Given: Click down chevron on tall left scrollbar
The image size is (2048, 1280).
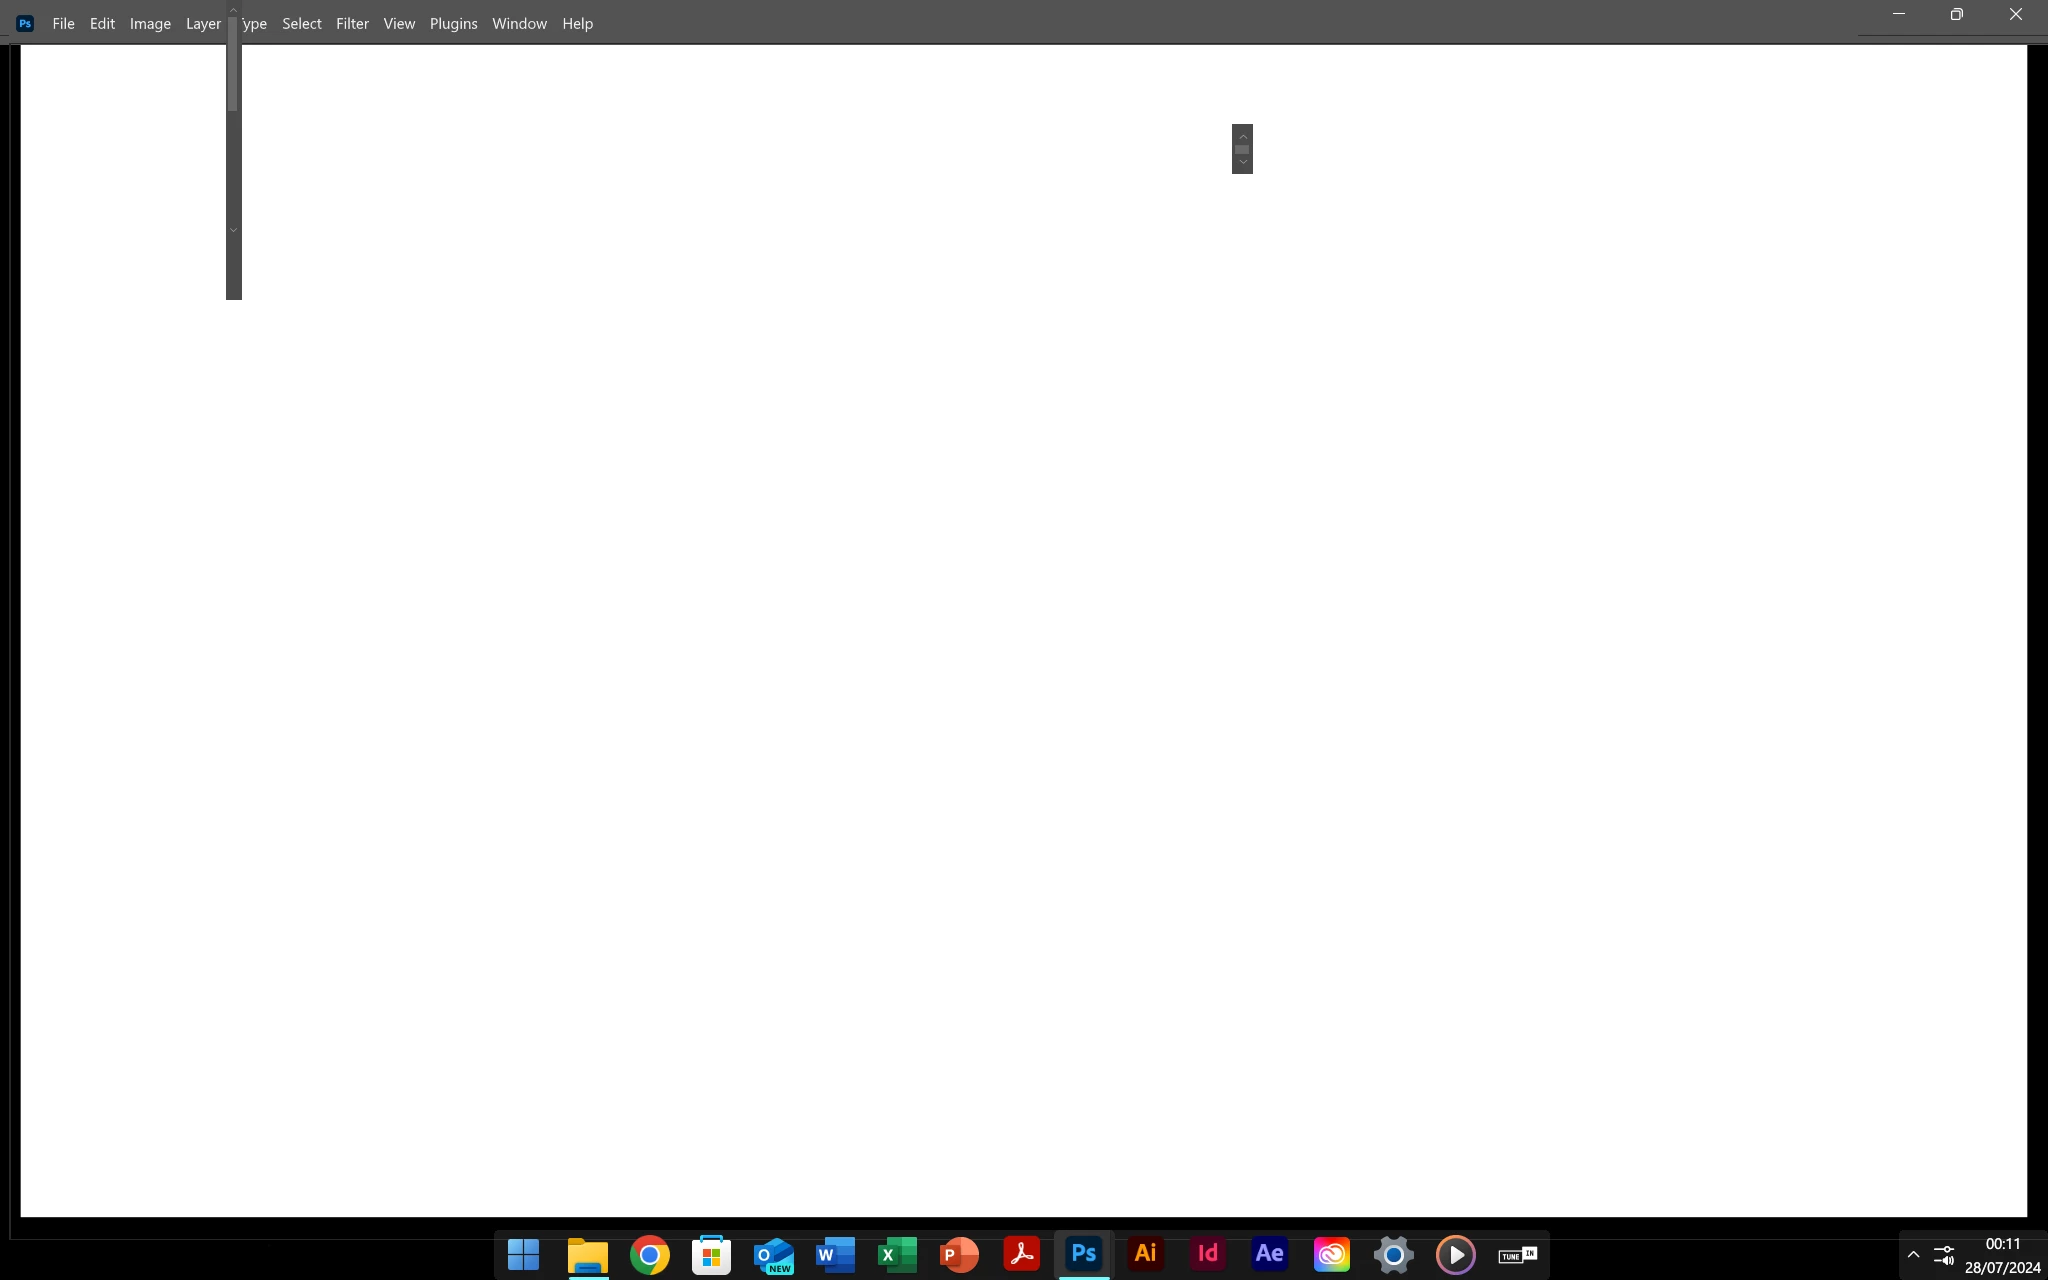Looking at the screenshot, I should click(233, 230).
